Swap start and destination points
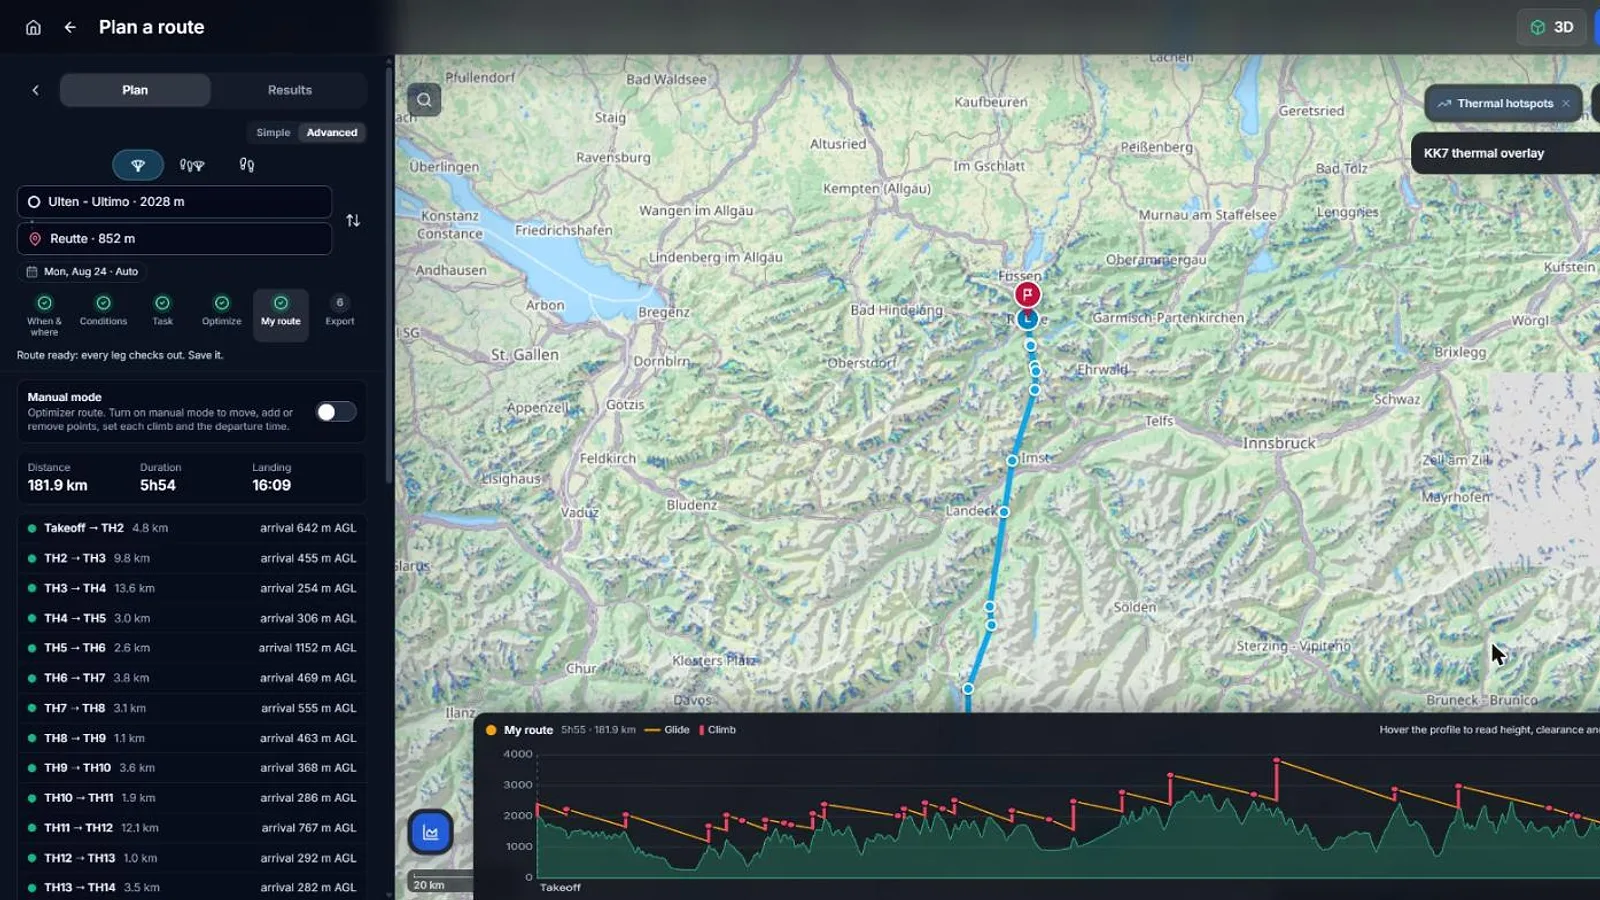 point(353,220)
